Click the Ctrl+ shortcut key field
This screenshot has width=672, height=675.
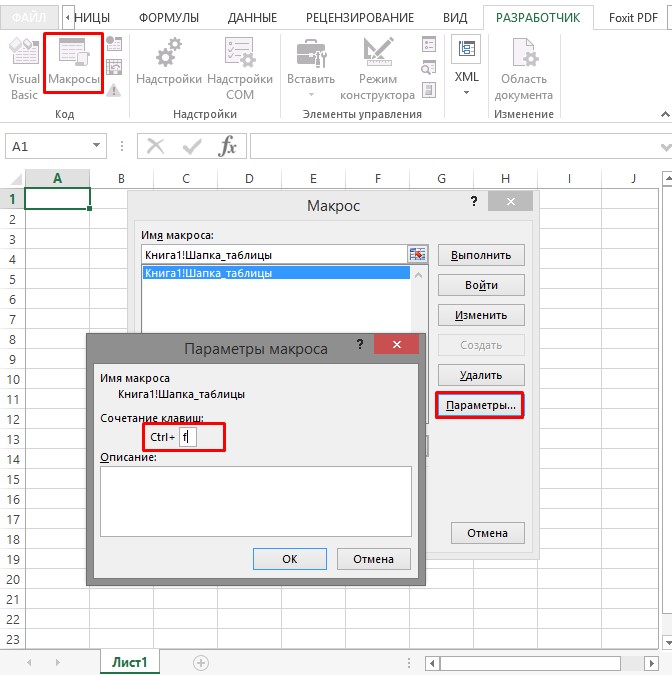189,437
